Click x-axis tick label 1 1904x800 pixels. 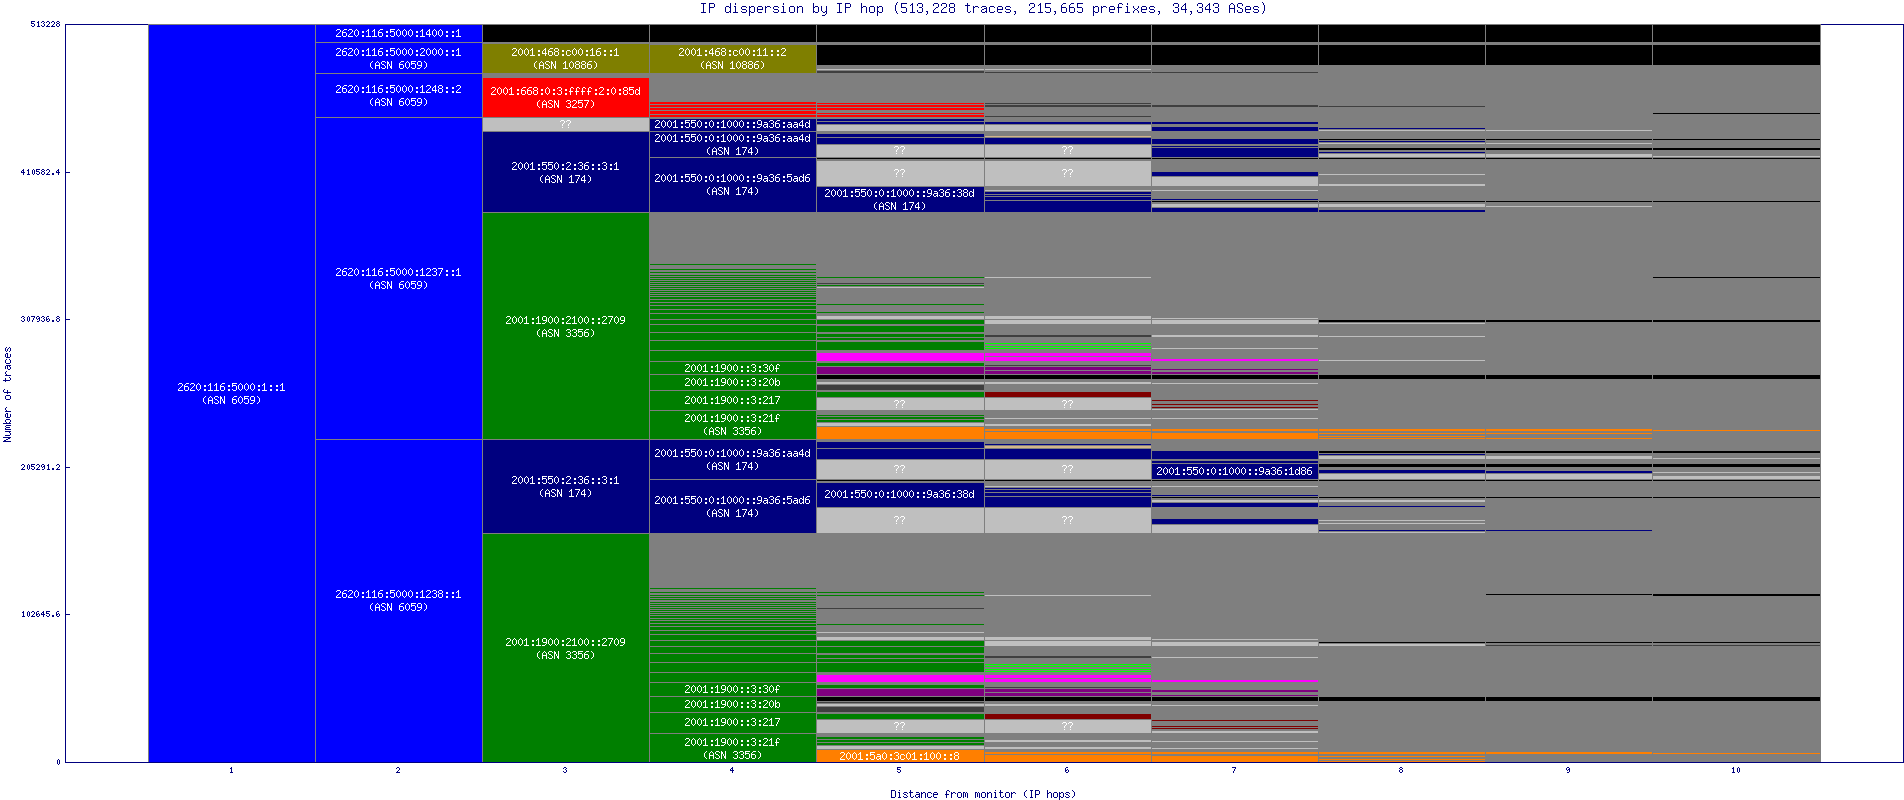[232, 770]
